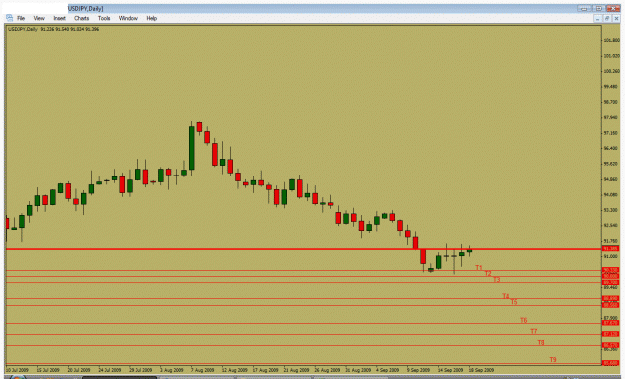
Task: Select the T9 target label
Action: (x=553, y=359)
